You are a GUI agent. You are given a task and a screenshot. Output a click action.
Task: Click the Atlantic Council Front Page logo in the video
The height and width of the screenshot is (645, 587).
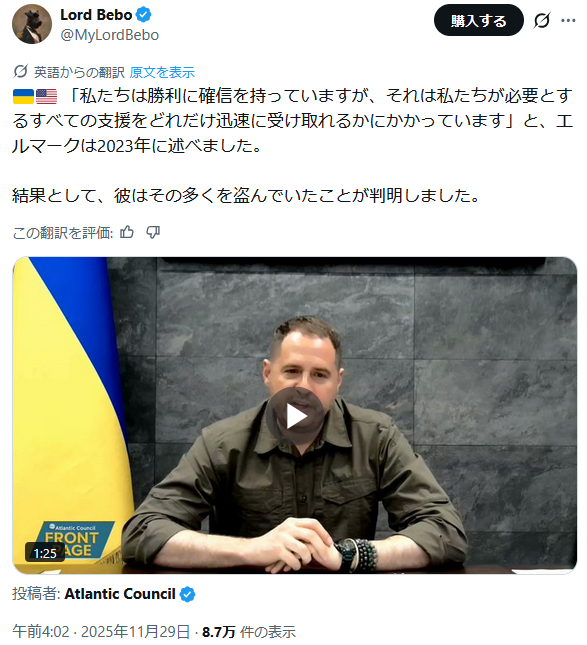pyautogui.click(x=74, y=541)
